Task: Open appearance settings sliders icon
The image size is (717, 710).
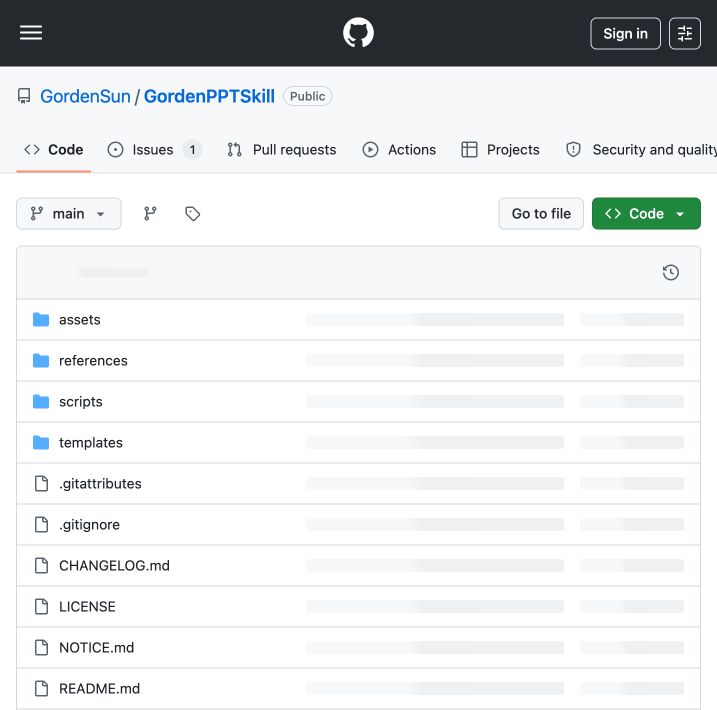Action: pyautogui.click(x=685, y=33)
